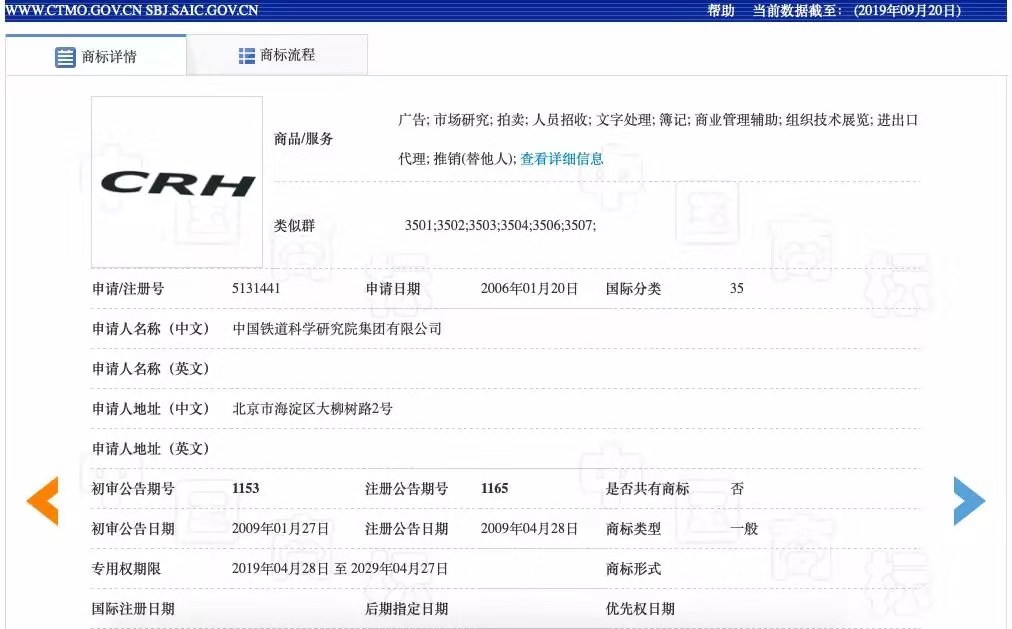Screen dimensions: 1012x629
Task: Click the 申请/注册号 label
Action: (128, 289)
